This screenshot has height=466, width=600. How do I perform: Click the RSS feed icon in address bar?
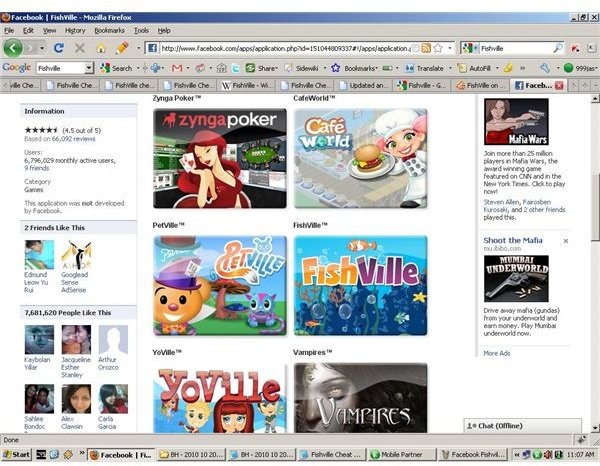(x=426, y=48)
